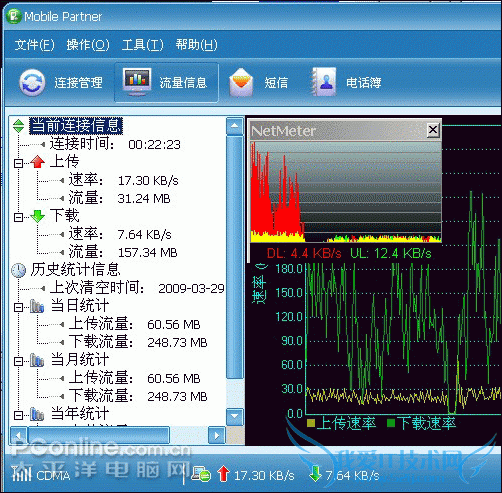
Task: Close the NetMeter window
Action: click(433, 129)
